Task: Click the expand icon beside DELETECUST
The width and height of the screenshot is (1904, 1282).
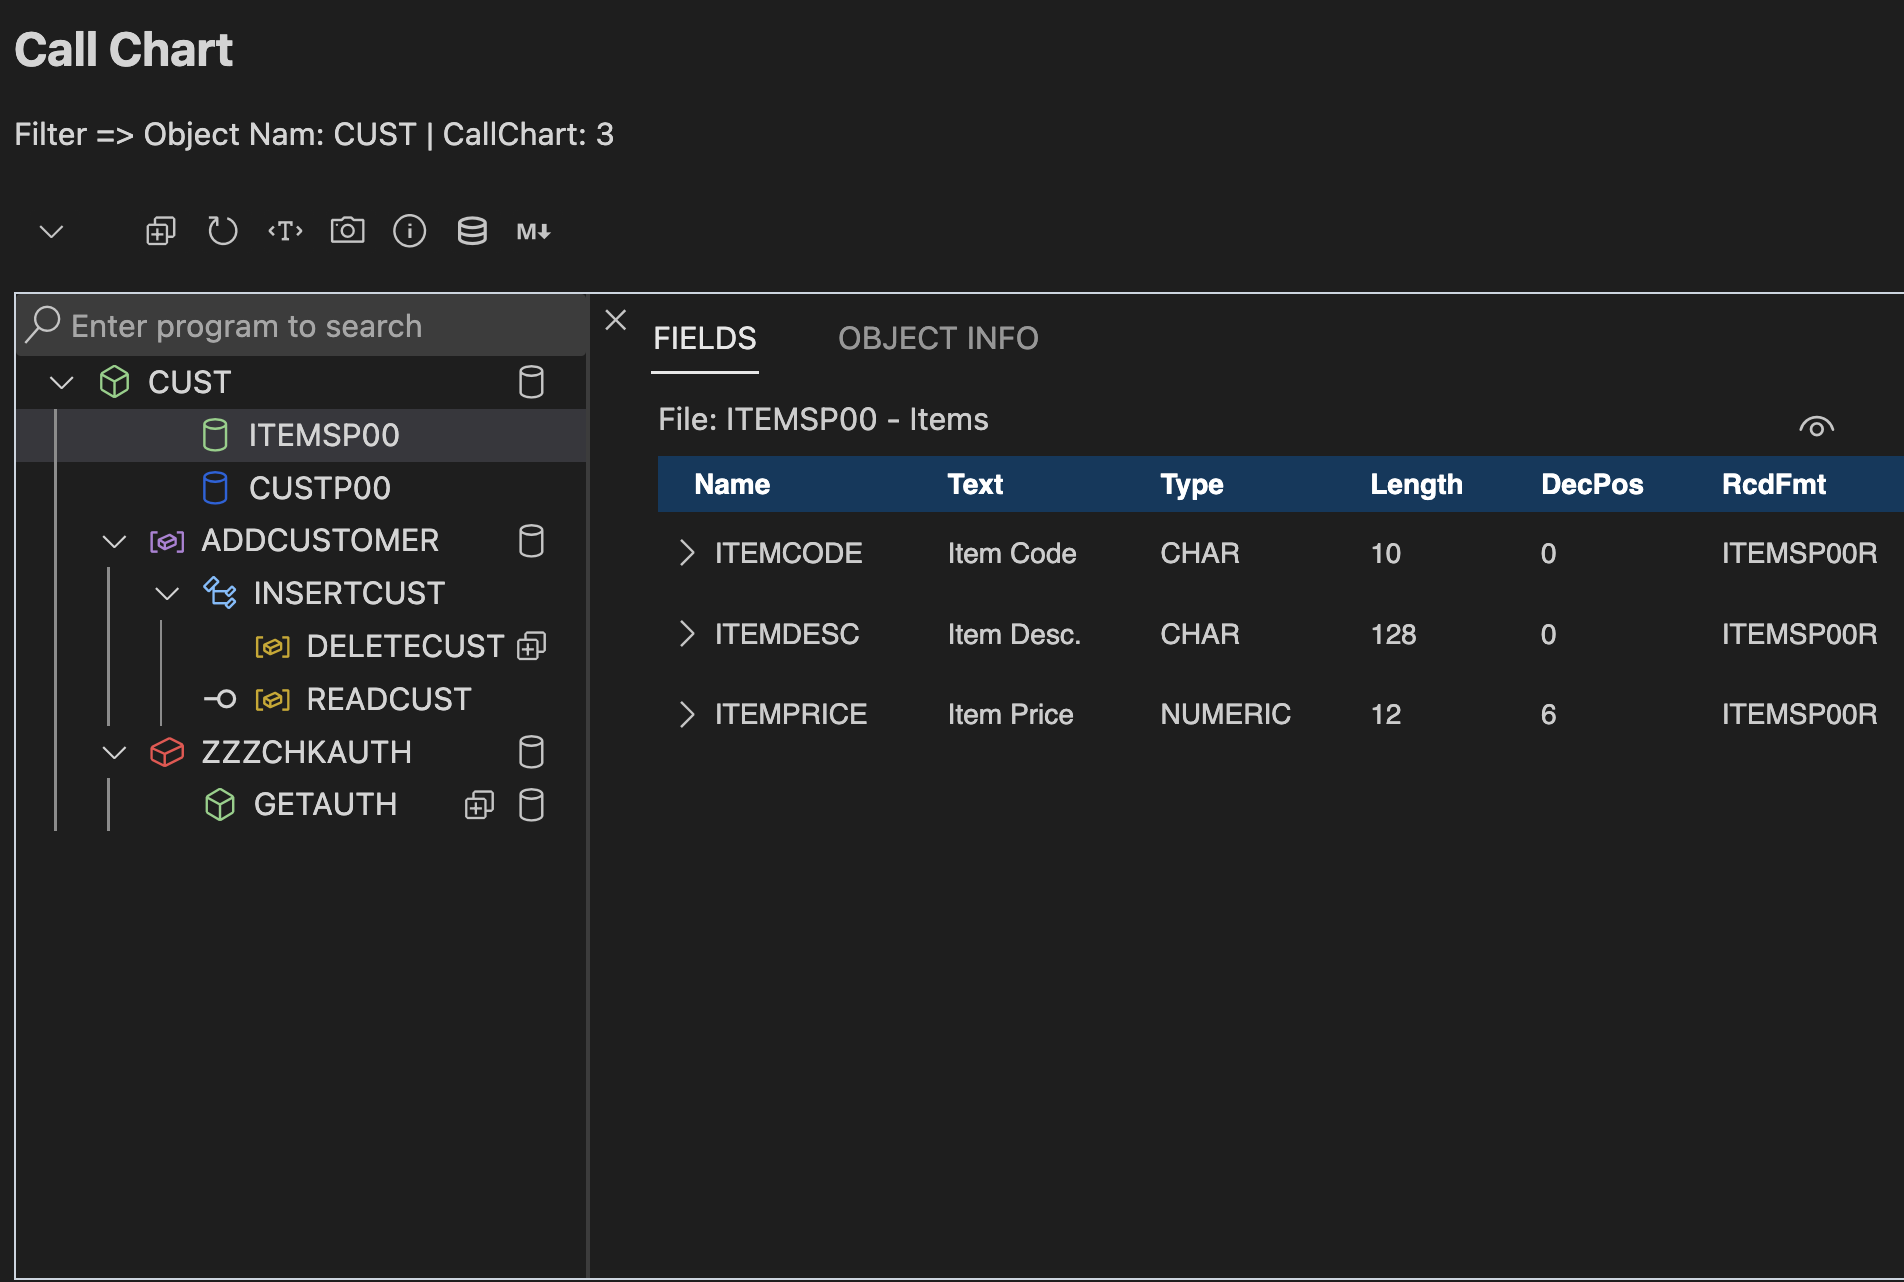Action: coord(531,647)
